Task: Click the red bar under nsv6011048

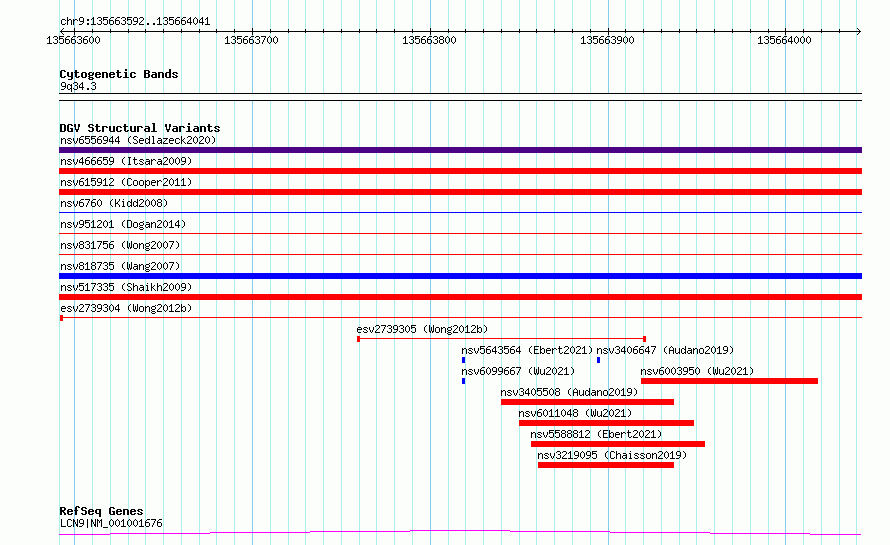Action: pyautogui.click(x=606, y=423)
